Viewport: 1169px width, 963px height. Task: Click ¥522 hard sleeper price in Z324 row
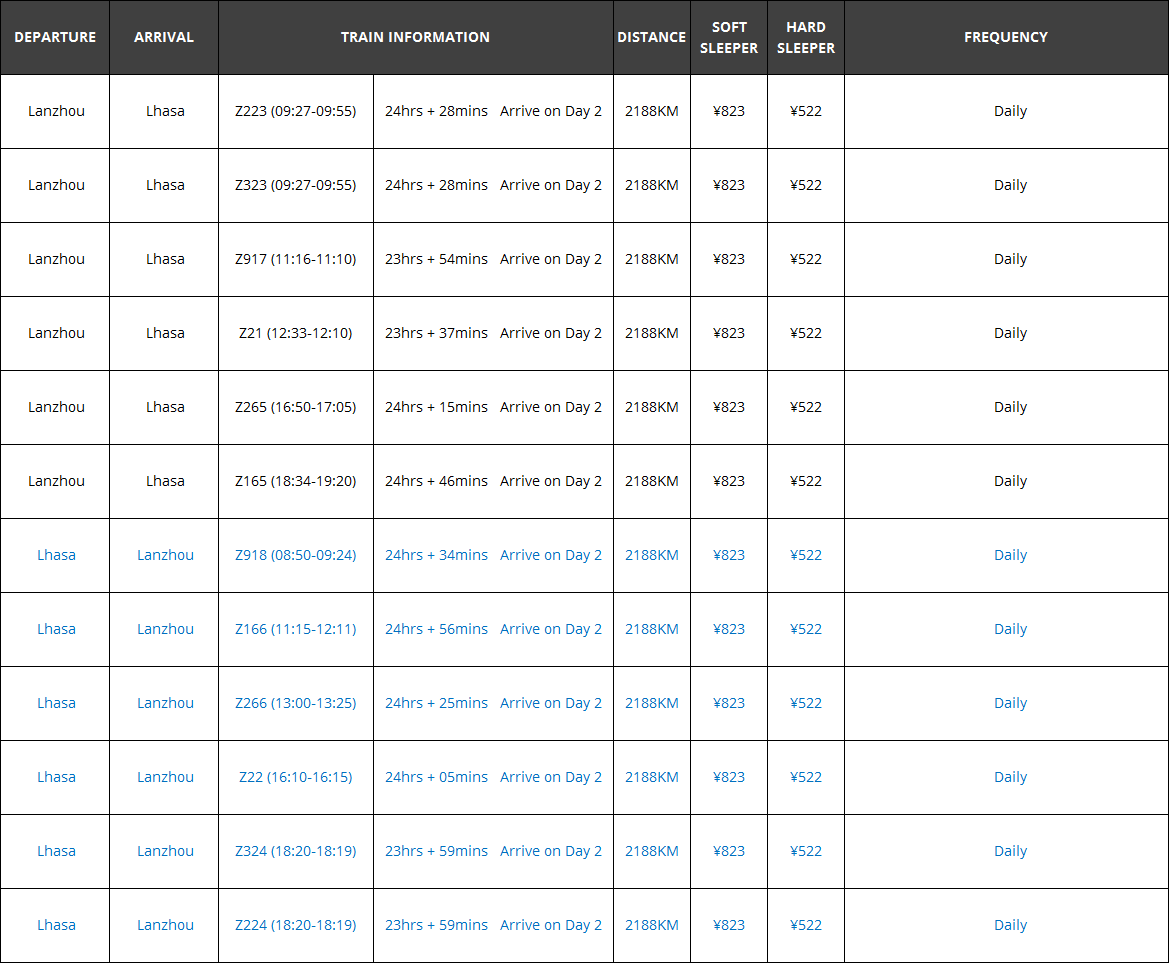tap(806, 851)
